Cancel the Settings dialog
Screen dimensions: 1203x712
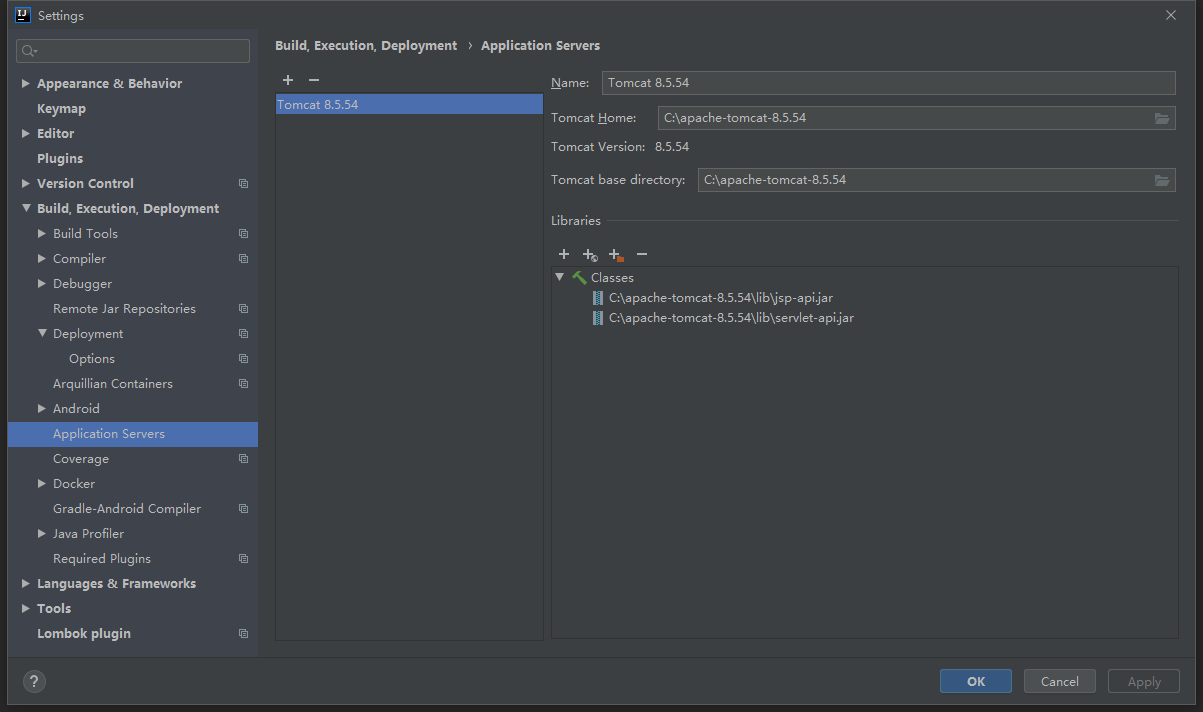[1060, 681]
